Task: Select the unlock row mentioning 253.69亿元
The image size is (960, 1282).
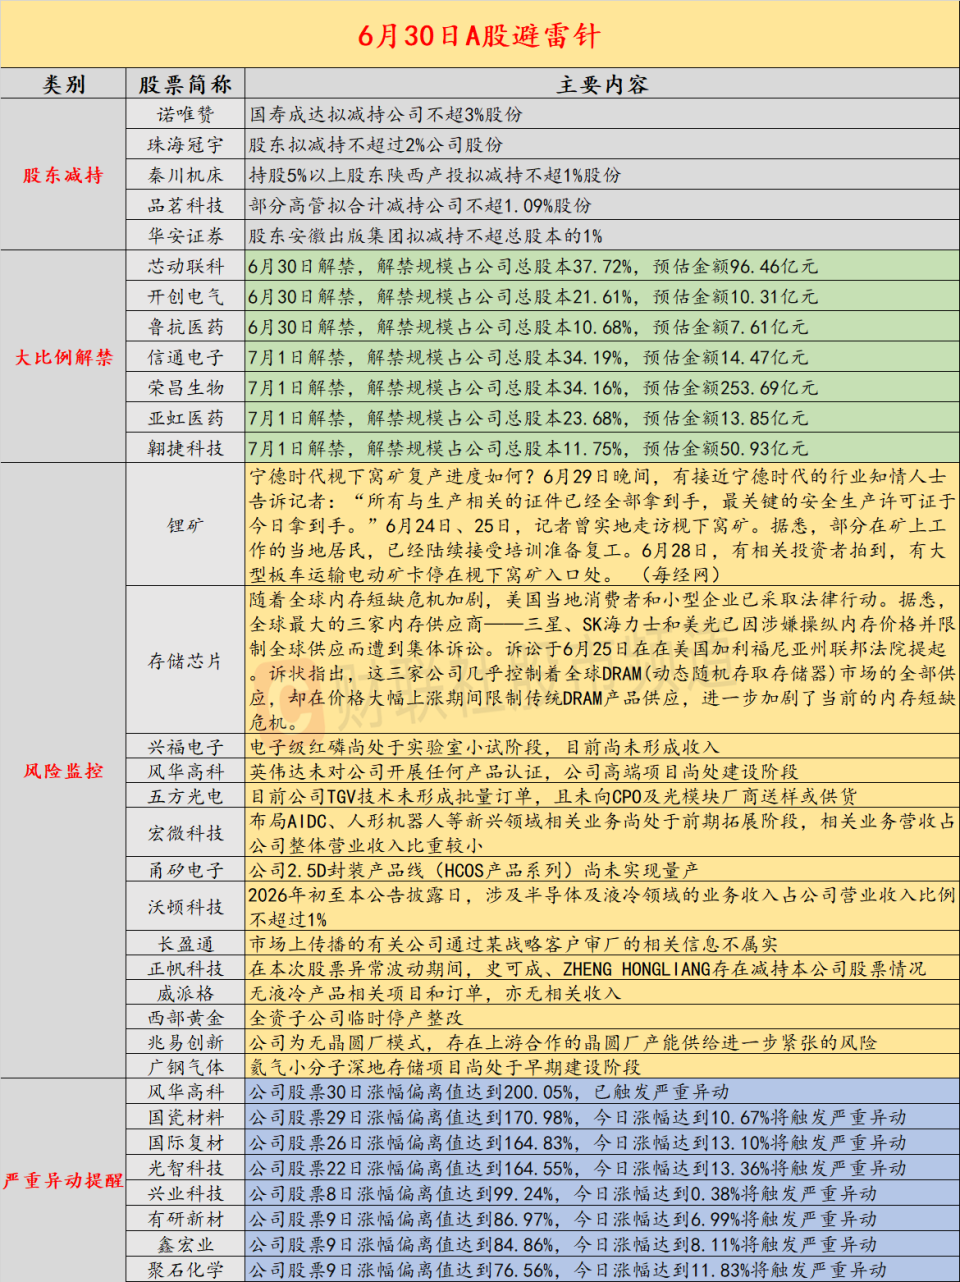Action: click(x=602, y=388)
